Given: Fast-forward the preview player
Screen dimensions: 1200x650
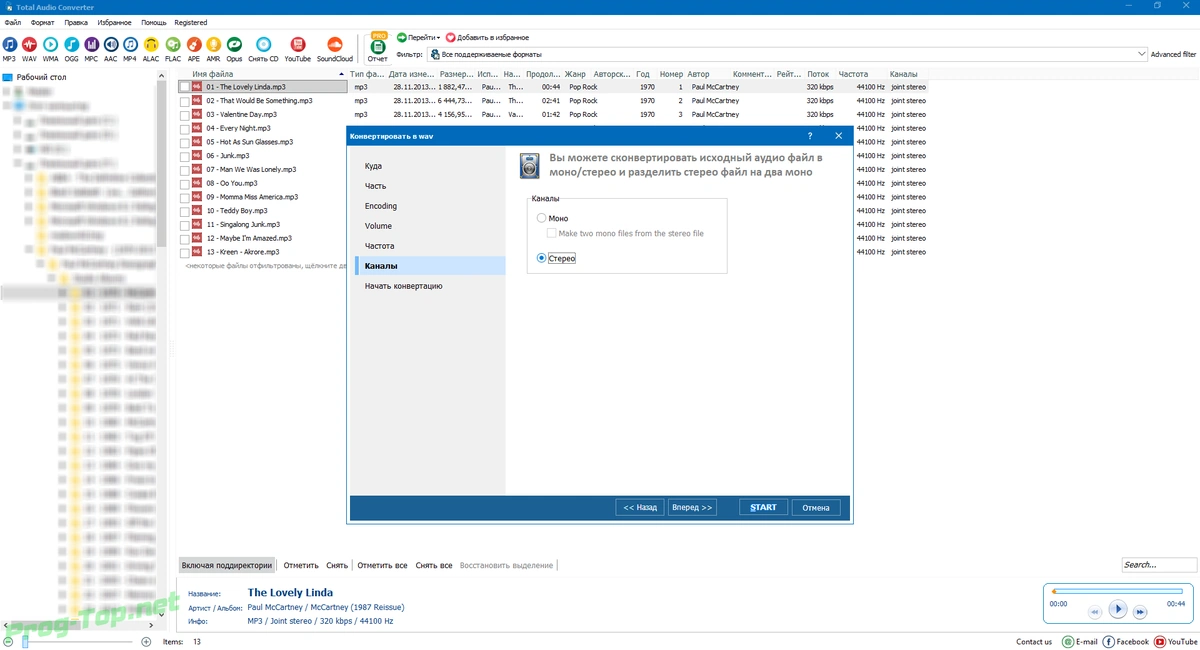Looking at the screenshot, I should pyautogui.click(x=1140, y=611).
